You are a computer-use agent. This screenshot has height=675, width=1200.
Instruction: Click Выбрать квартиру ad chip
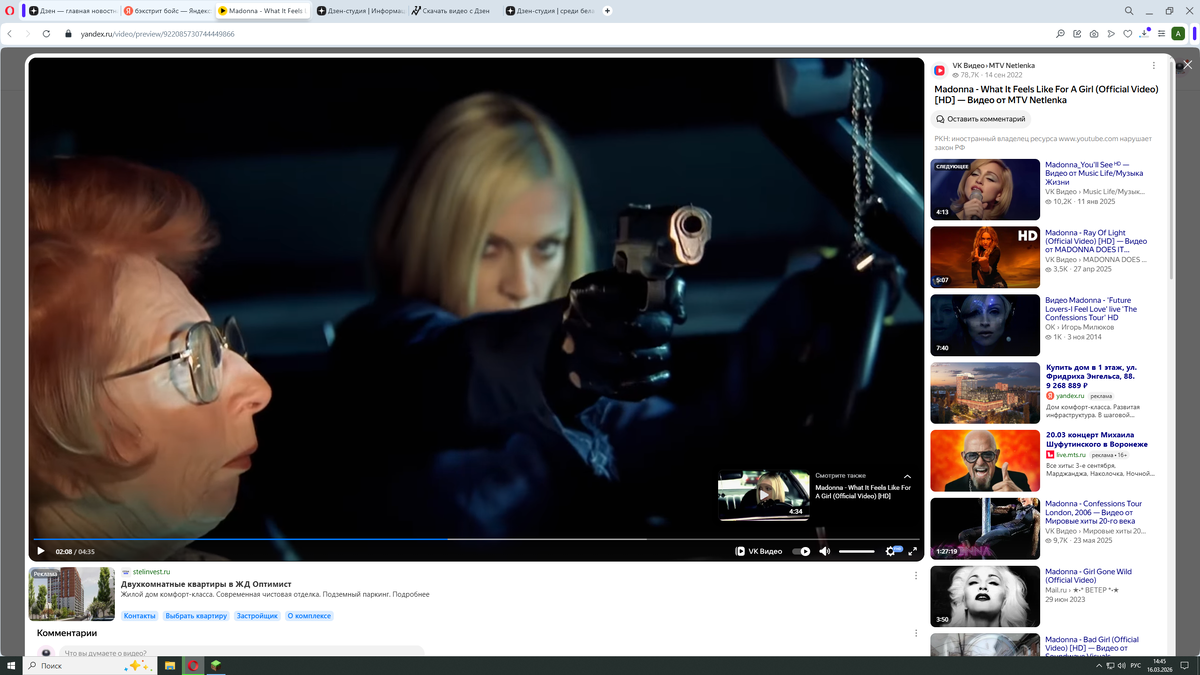pyautogui.click(x=196, y=616)
